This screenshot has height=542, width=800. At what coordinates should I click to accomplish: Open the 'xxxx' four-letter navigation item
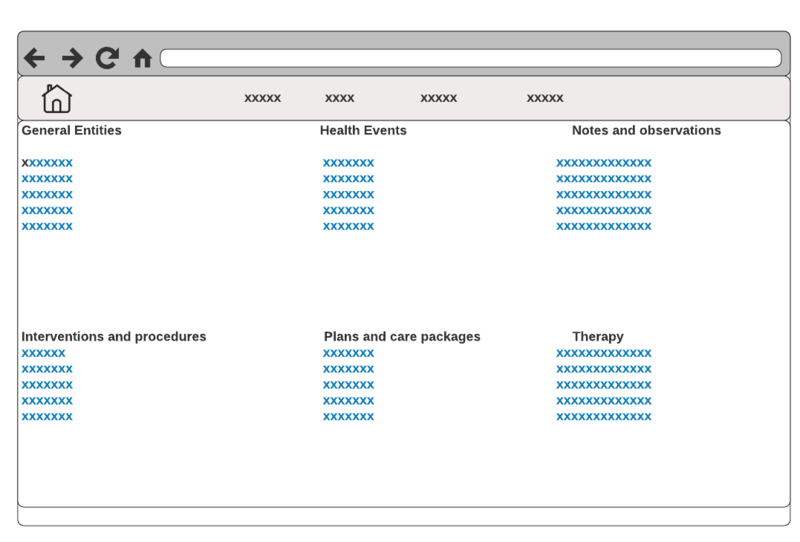click(339, 98)
